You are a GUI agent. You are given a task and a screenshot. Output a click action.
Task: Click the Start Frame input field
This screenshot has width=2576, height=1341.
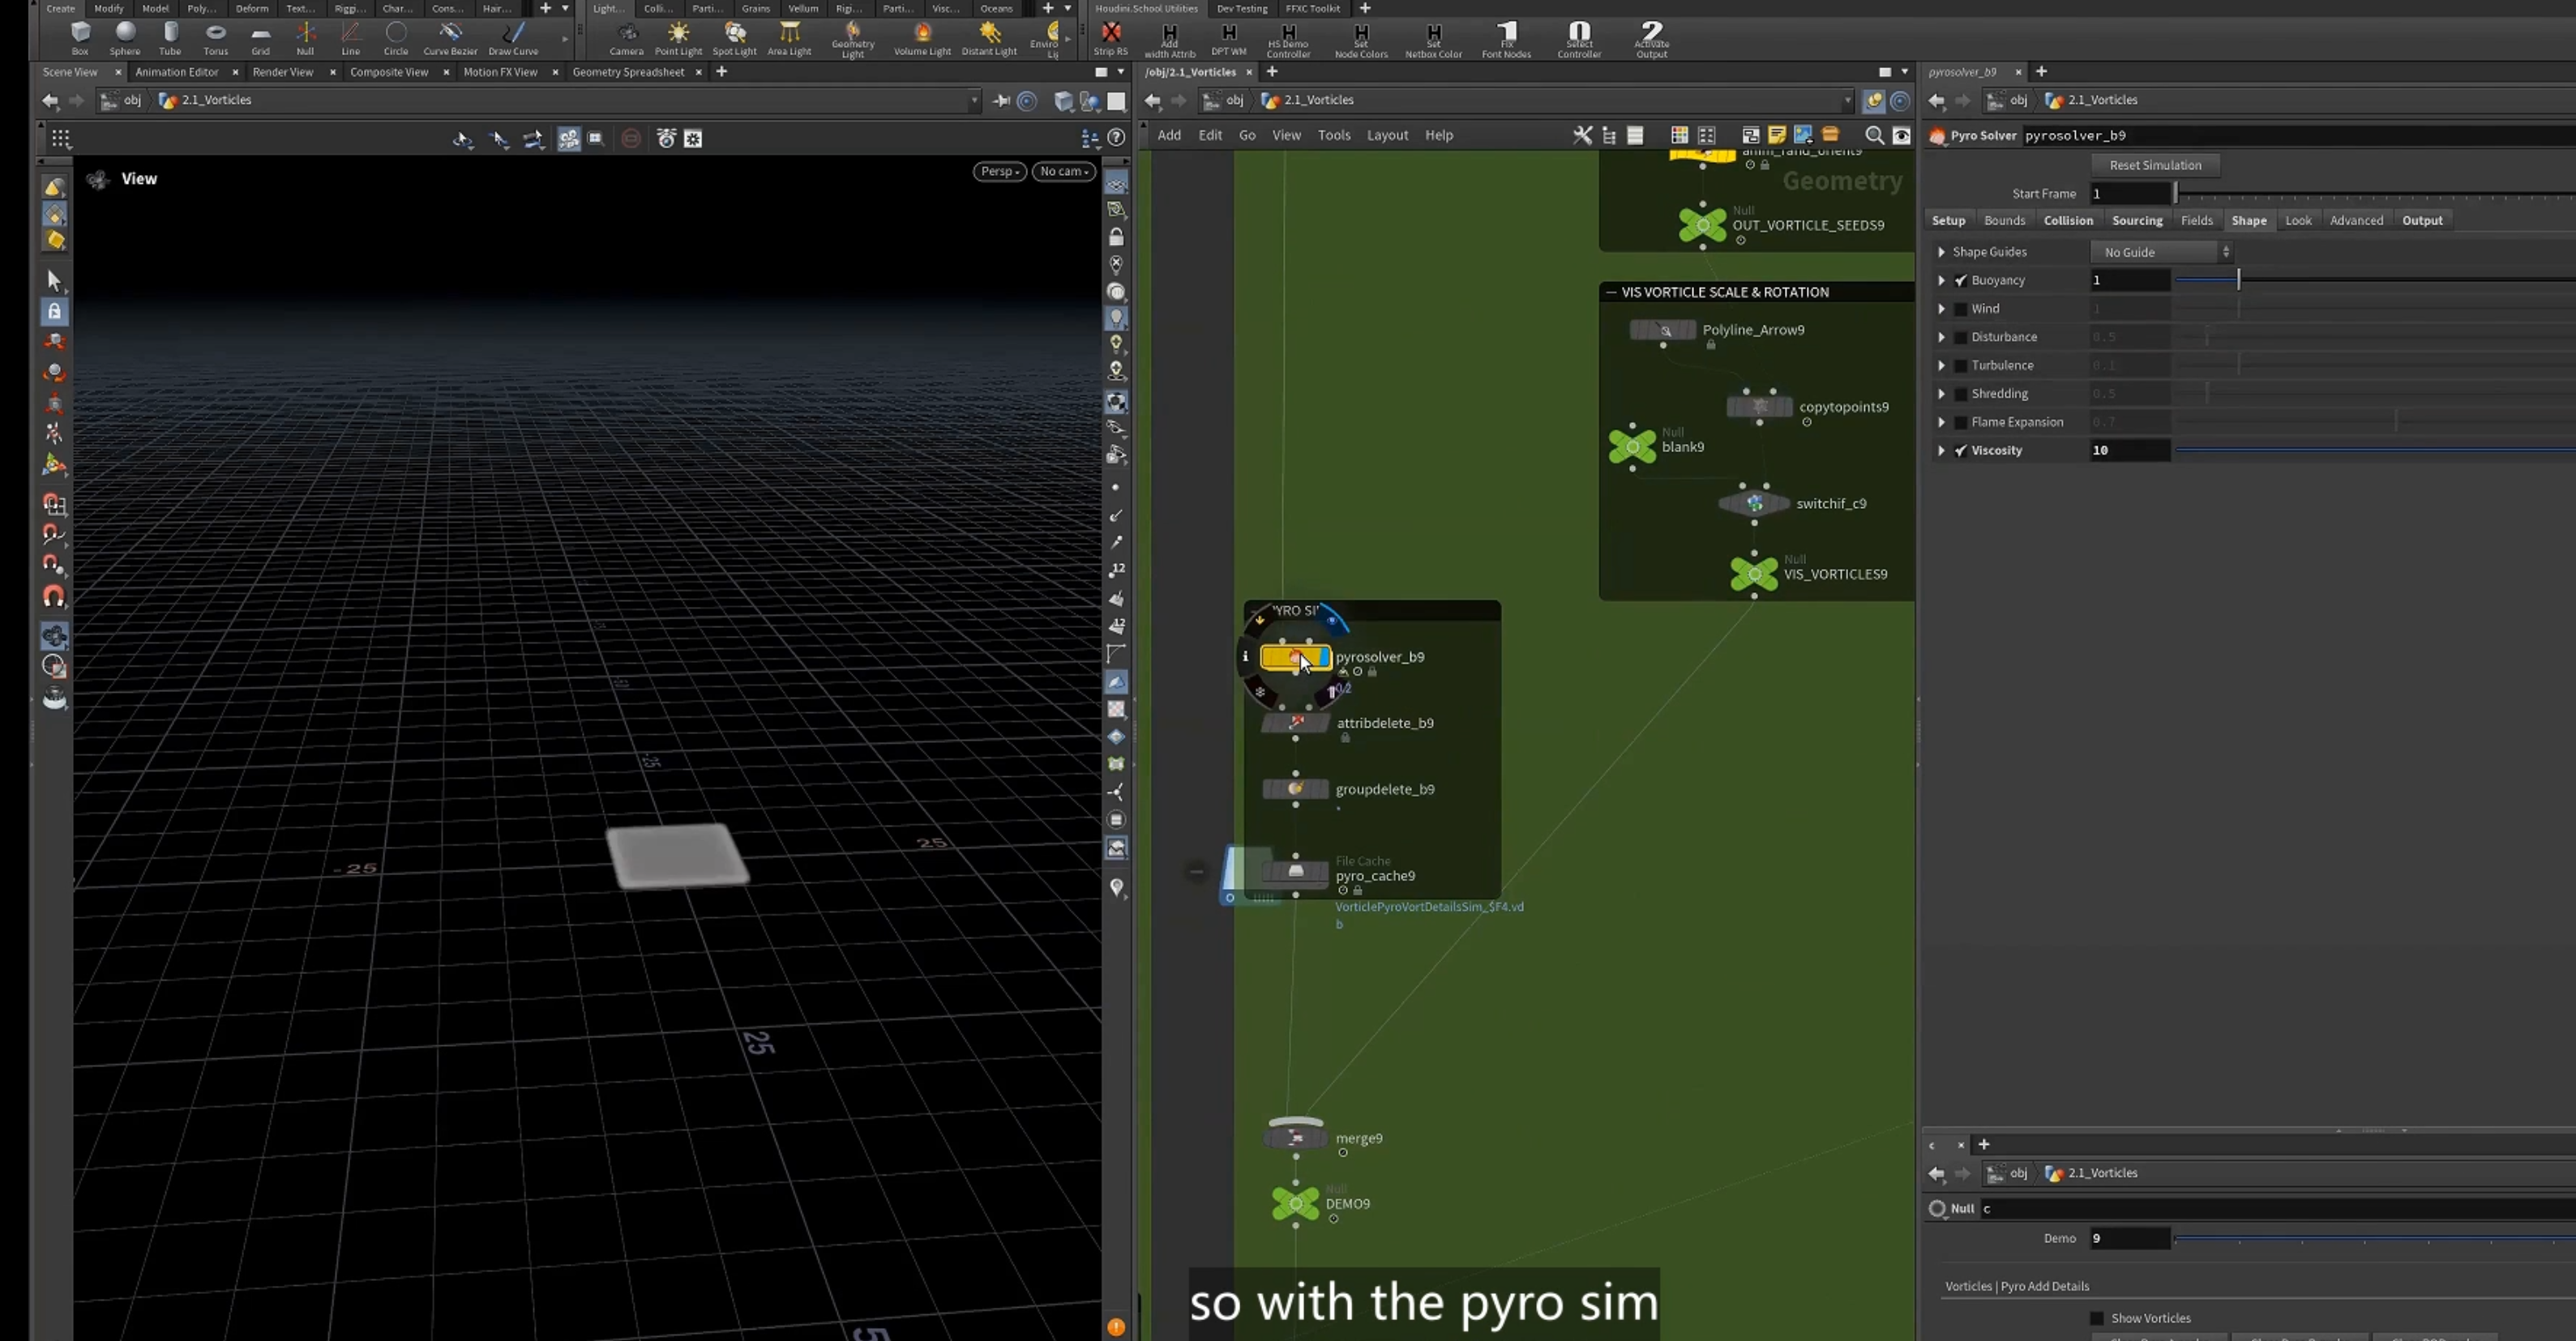(x=2130, y=194)
